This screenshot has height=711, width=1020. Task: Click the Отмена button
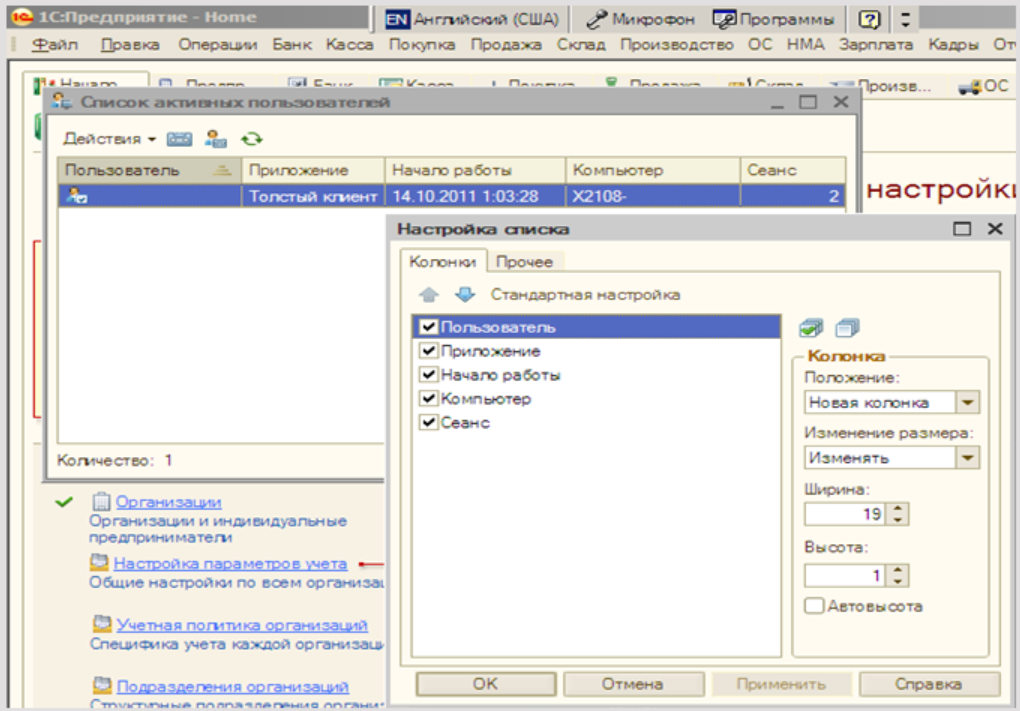(633, 684)
